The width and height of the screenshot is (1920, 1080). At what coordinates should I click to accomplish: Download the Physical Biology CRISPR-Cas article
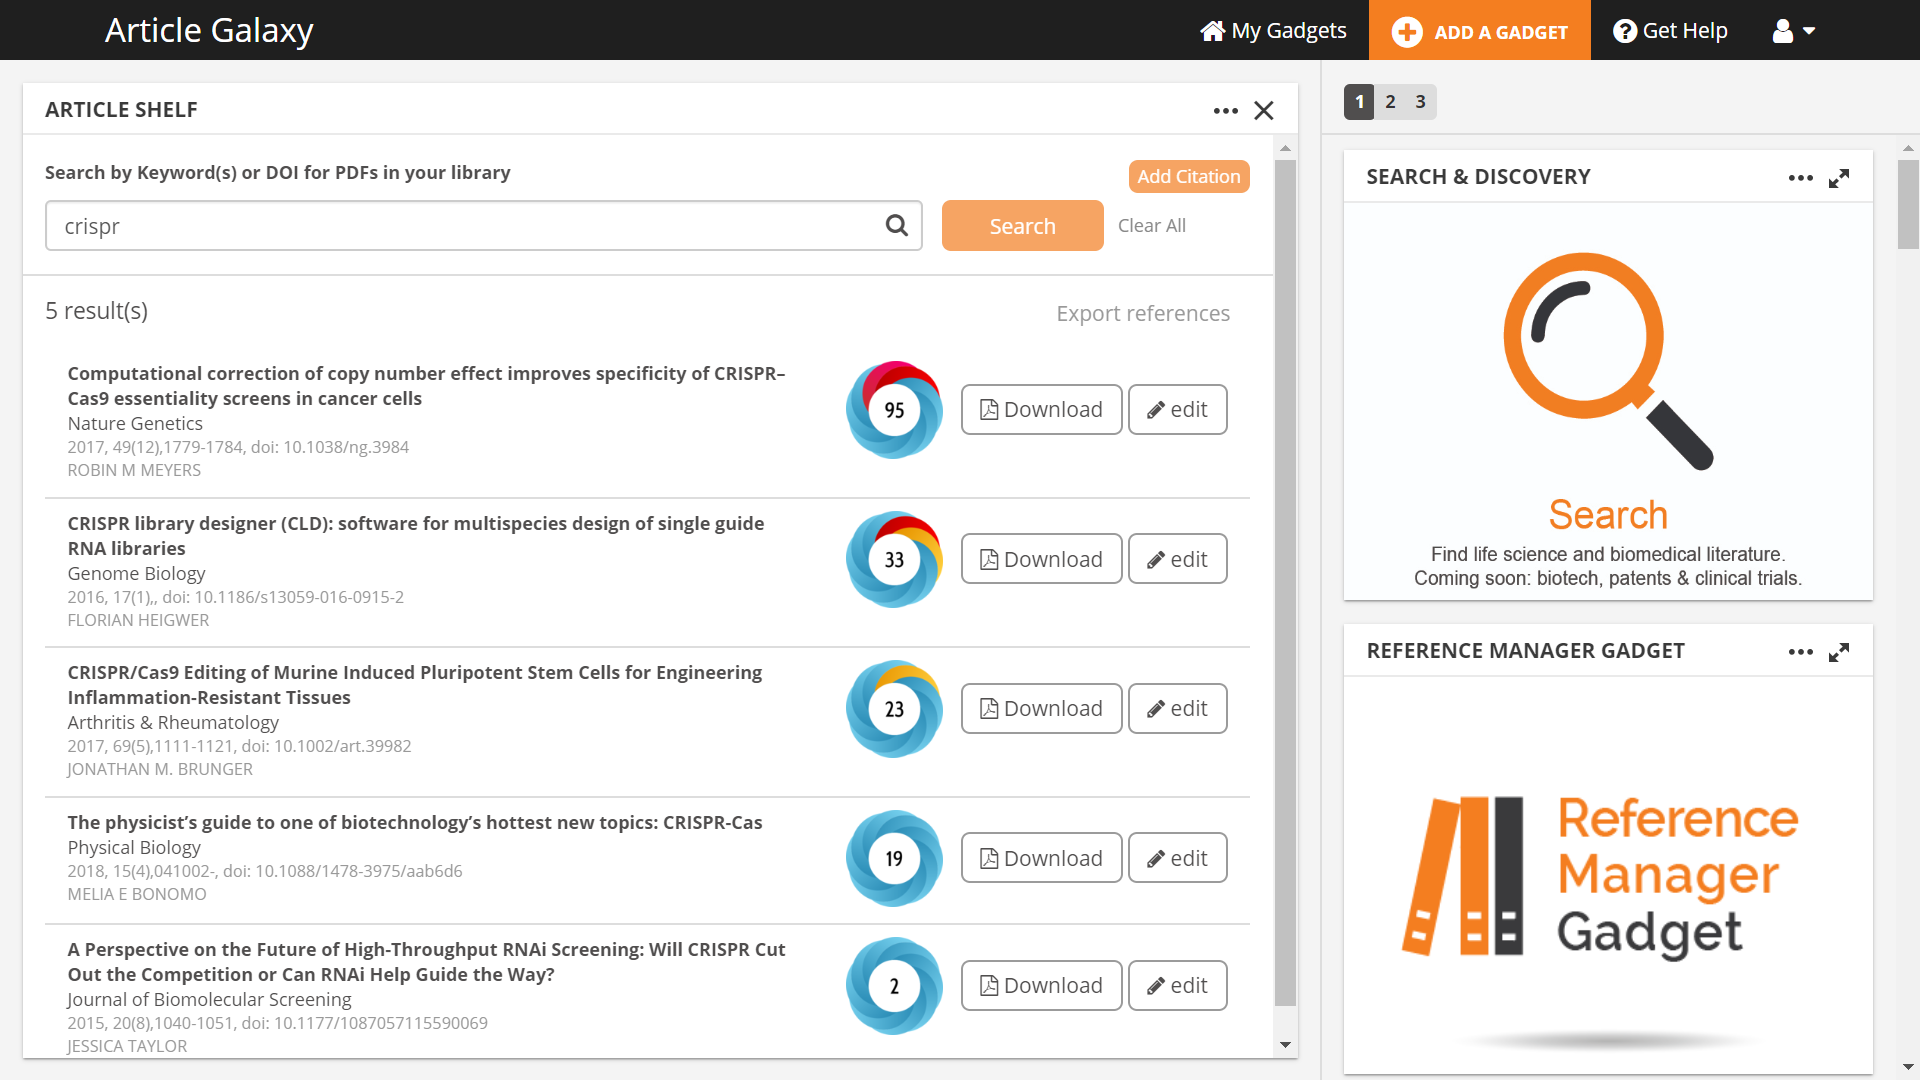[1041, 858]
